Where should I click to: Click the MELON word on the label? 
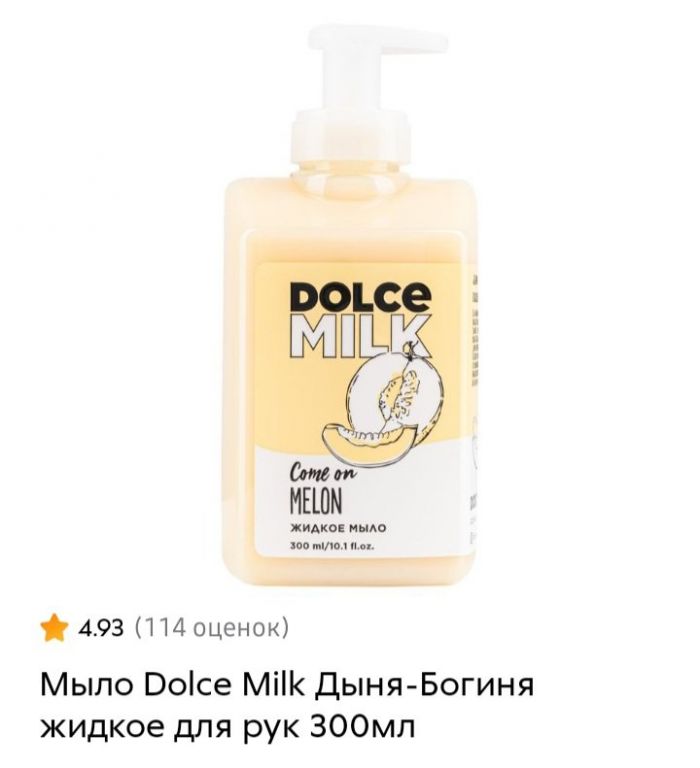[x=316, y=503]
